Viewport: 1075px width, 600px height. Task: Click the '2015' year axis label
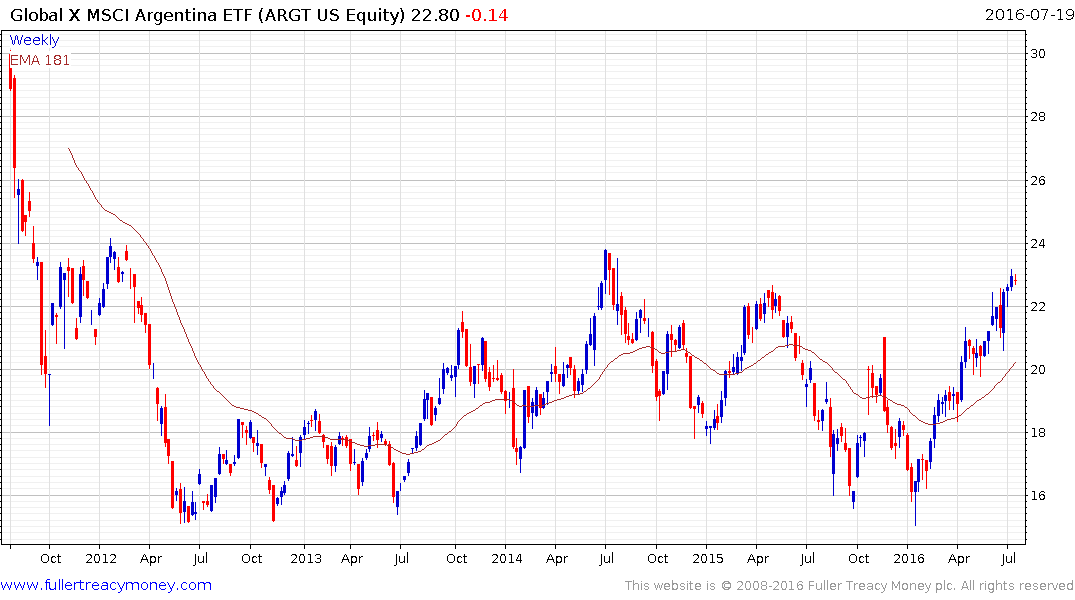[708, 558]
